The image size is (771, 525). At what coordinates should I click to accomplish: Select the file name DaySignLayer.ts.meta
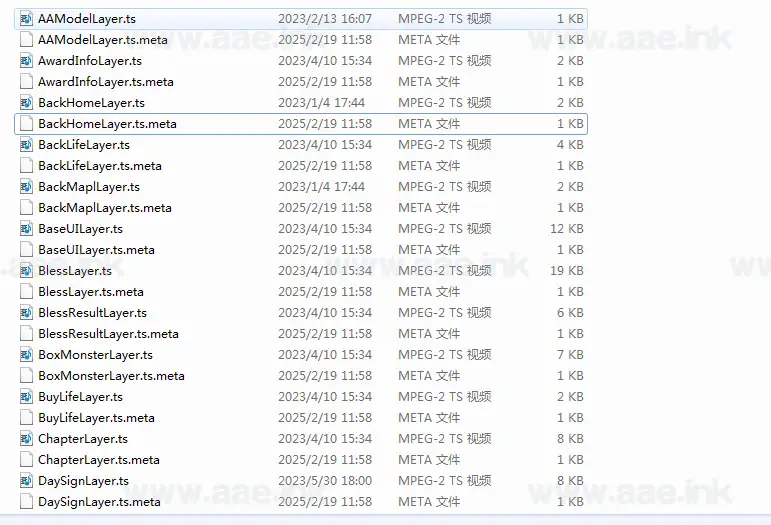coord(99,502)
